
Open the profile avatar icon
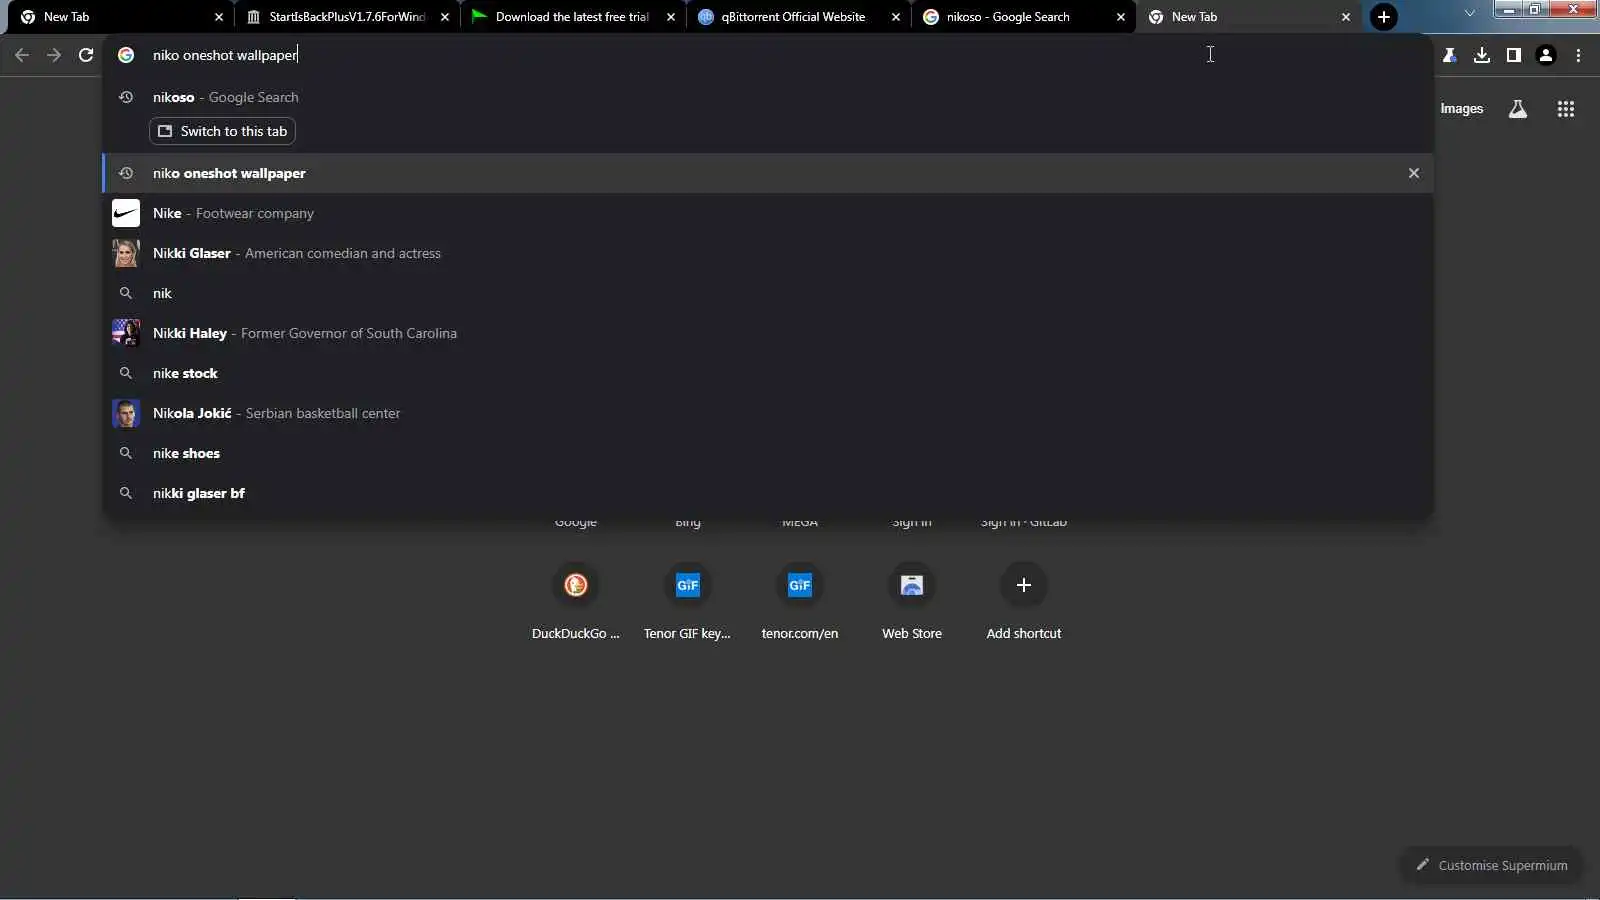click(1546, 55)
